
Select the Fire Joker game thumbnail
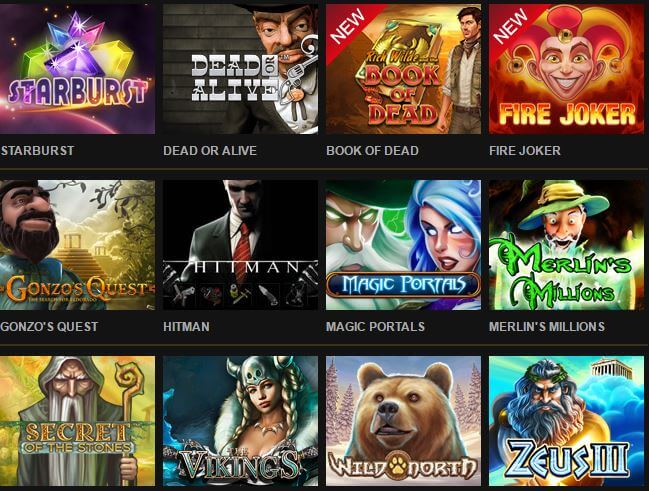click(x=567, y=69)
